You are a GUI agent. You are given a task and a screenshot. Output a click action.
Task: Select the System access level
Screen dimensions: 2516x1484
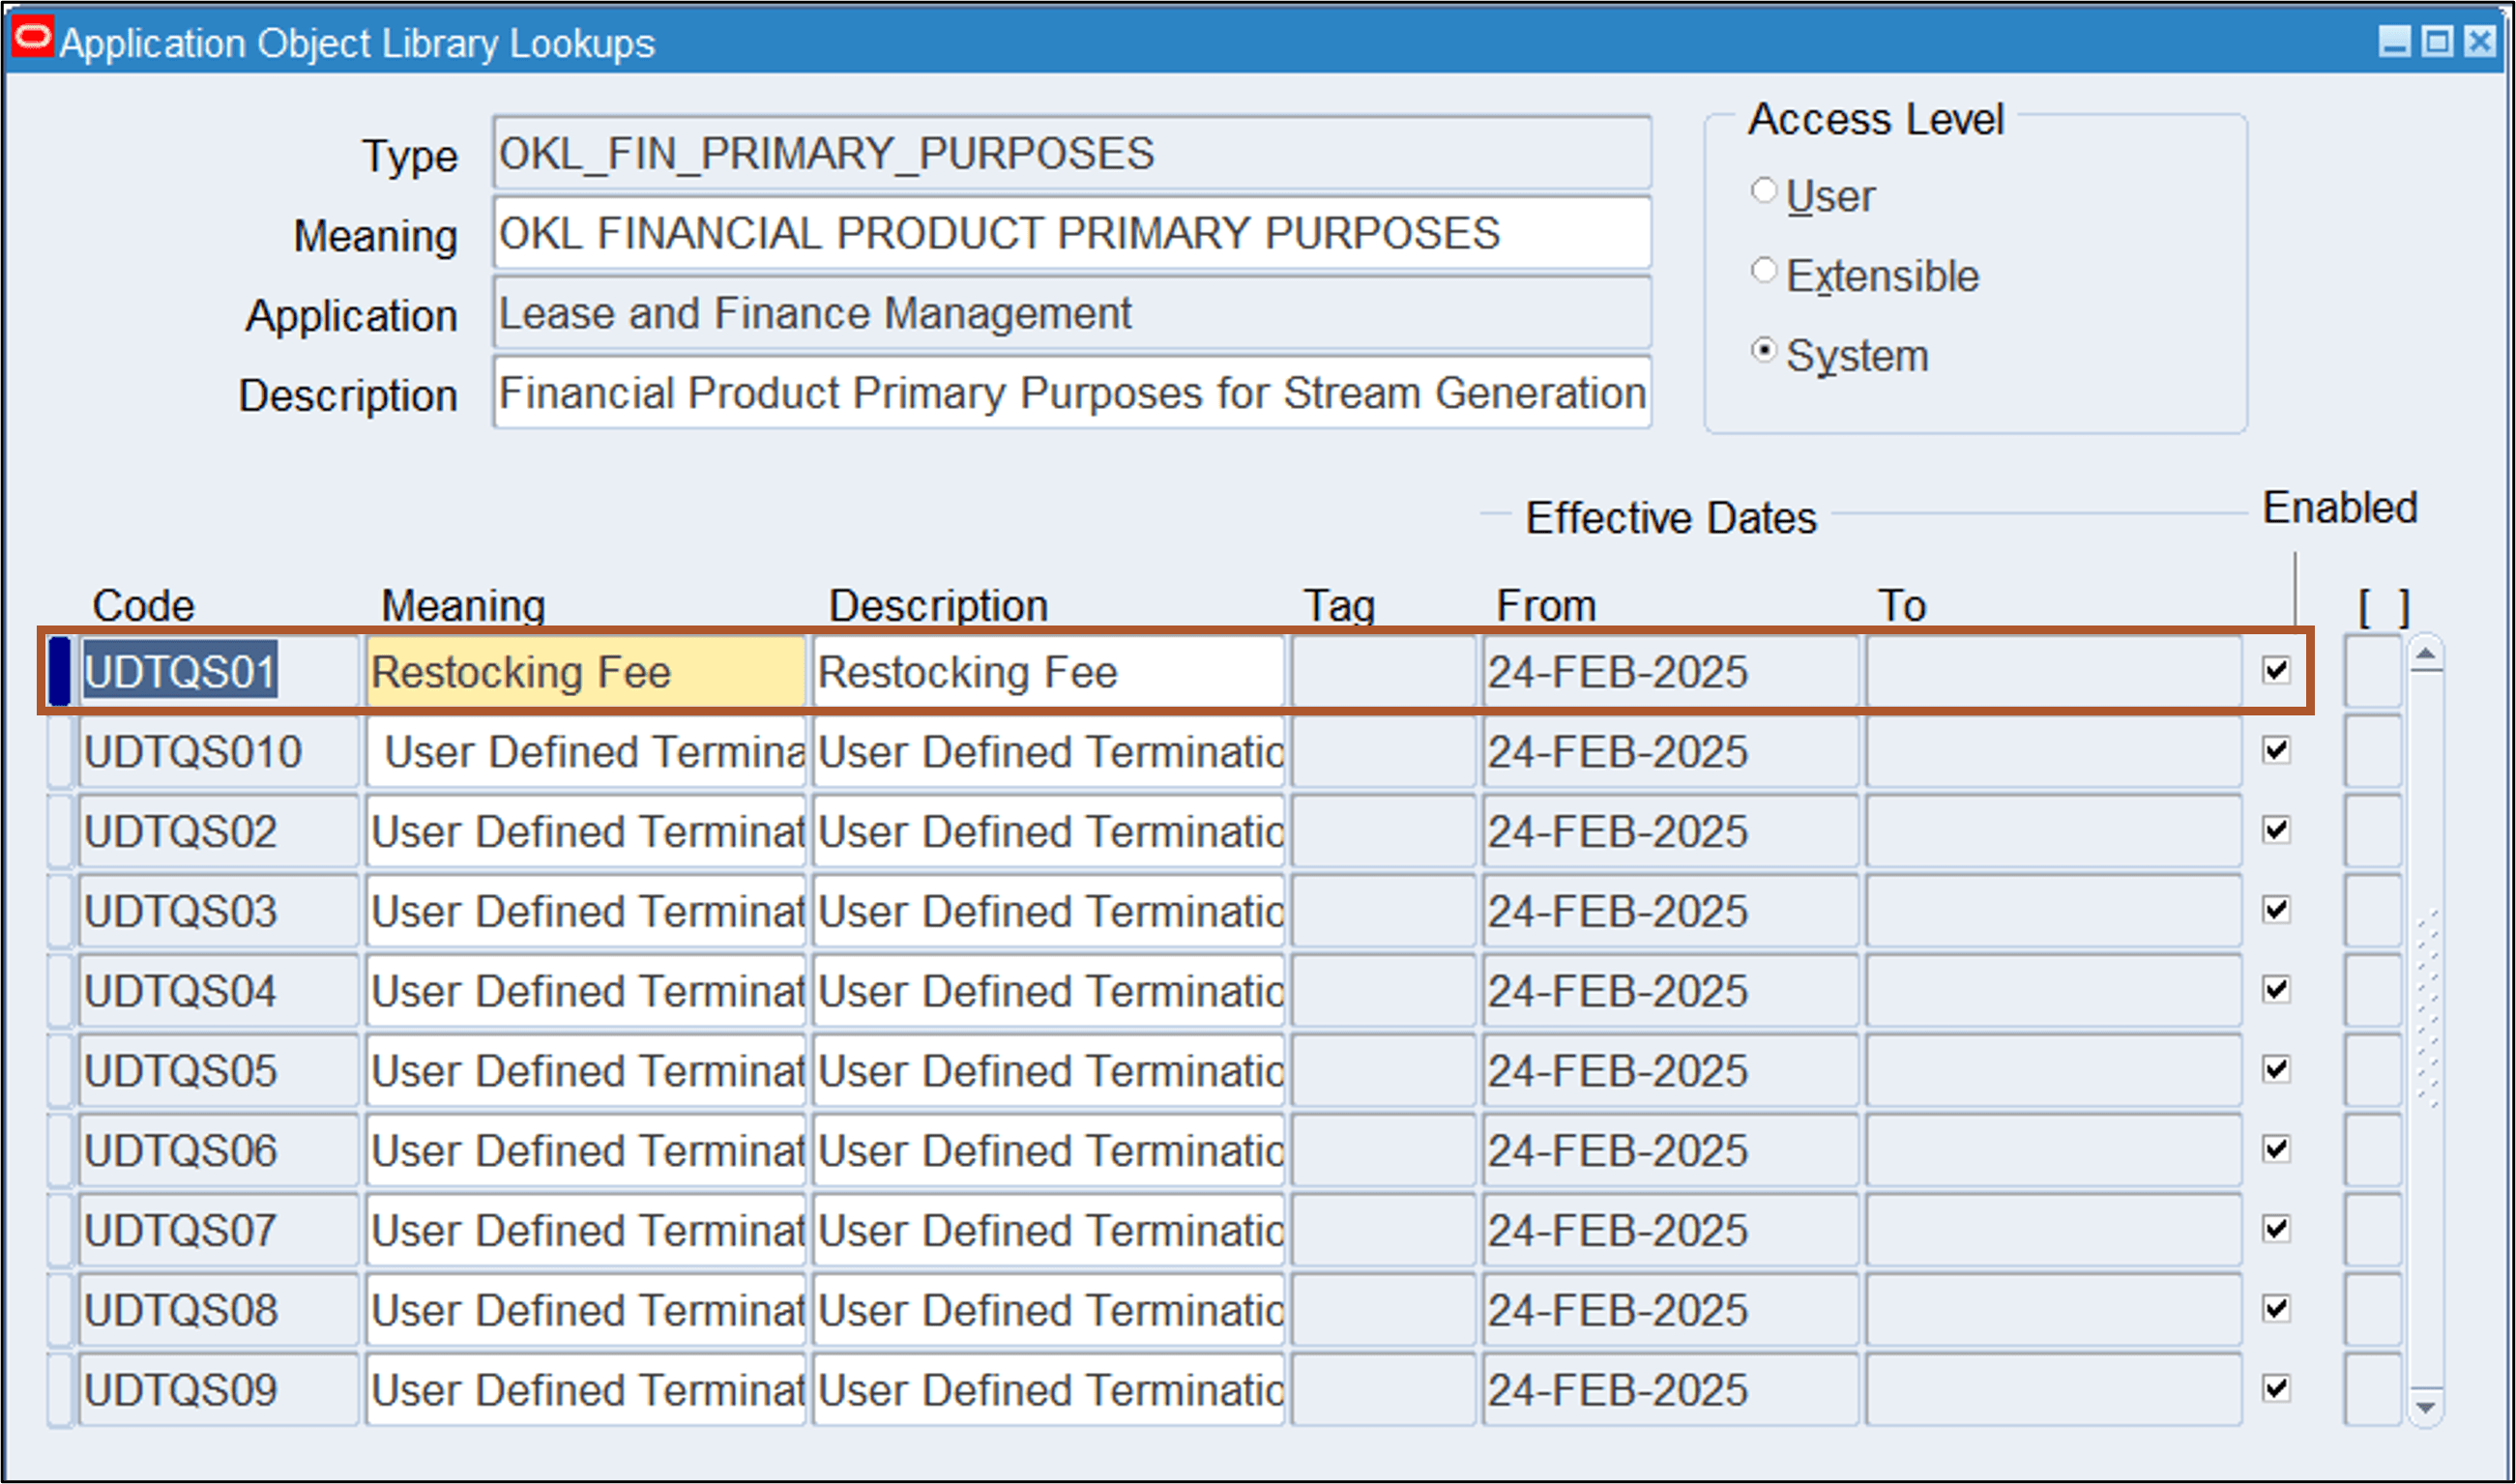pos(1764,352)
